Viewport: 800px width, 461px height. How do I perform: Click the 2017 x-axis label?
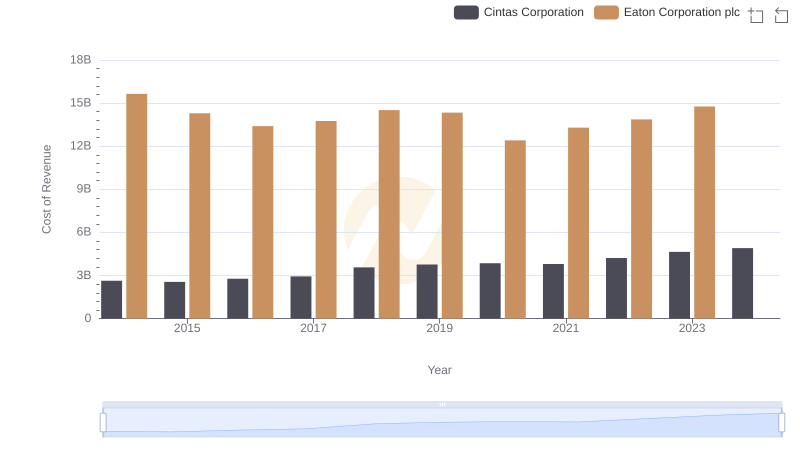313,328
